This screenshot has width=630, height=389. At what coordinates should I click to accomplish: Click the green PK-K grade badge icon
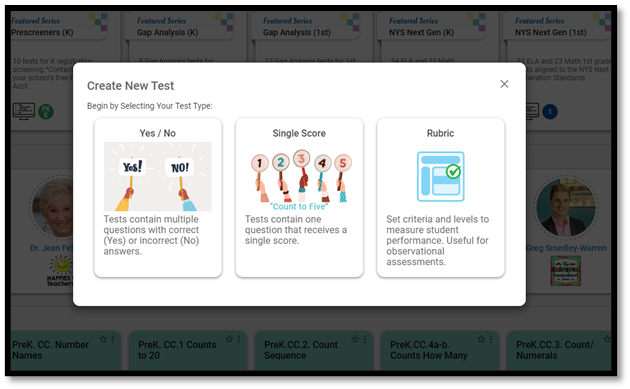click(46, 111)
